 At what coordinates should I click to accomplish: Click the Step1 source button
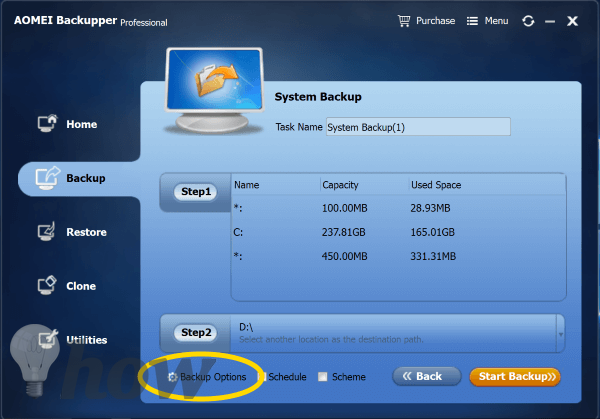(196, 192)
